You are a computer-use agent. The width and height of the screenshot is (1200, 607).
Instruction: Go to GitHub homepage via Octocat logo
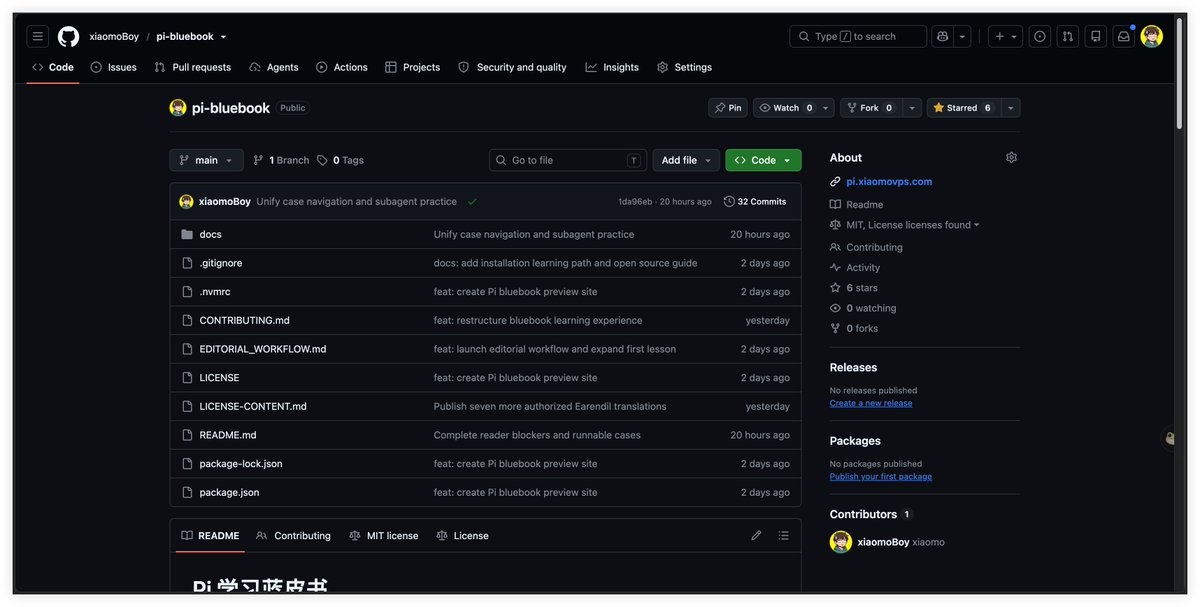(68, 36)
